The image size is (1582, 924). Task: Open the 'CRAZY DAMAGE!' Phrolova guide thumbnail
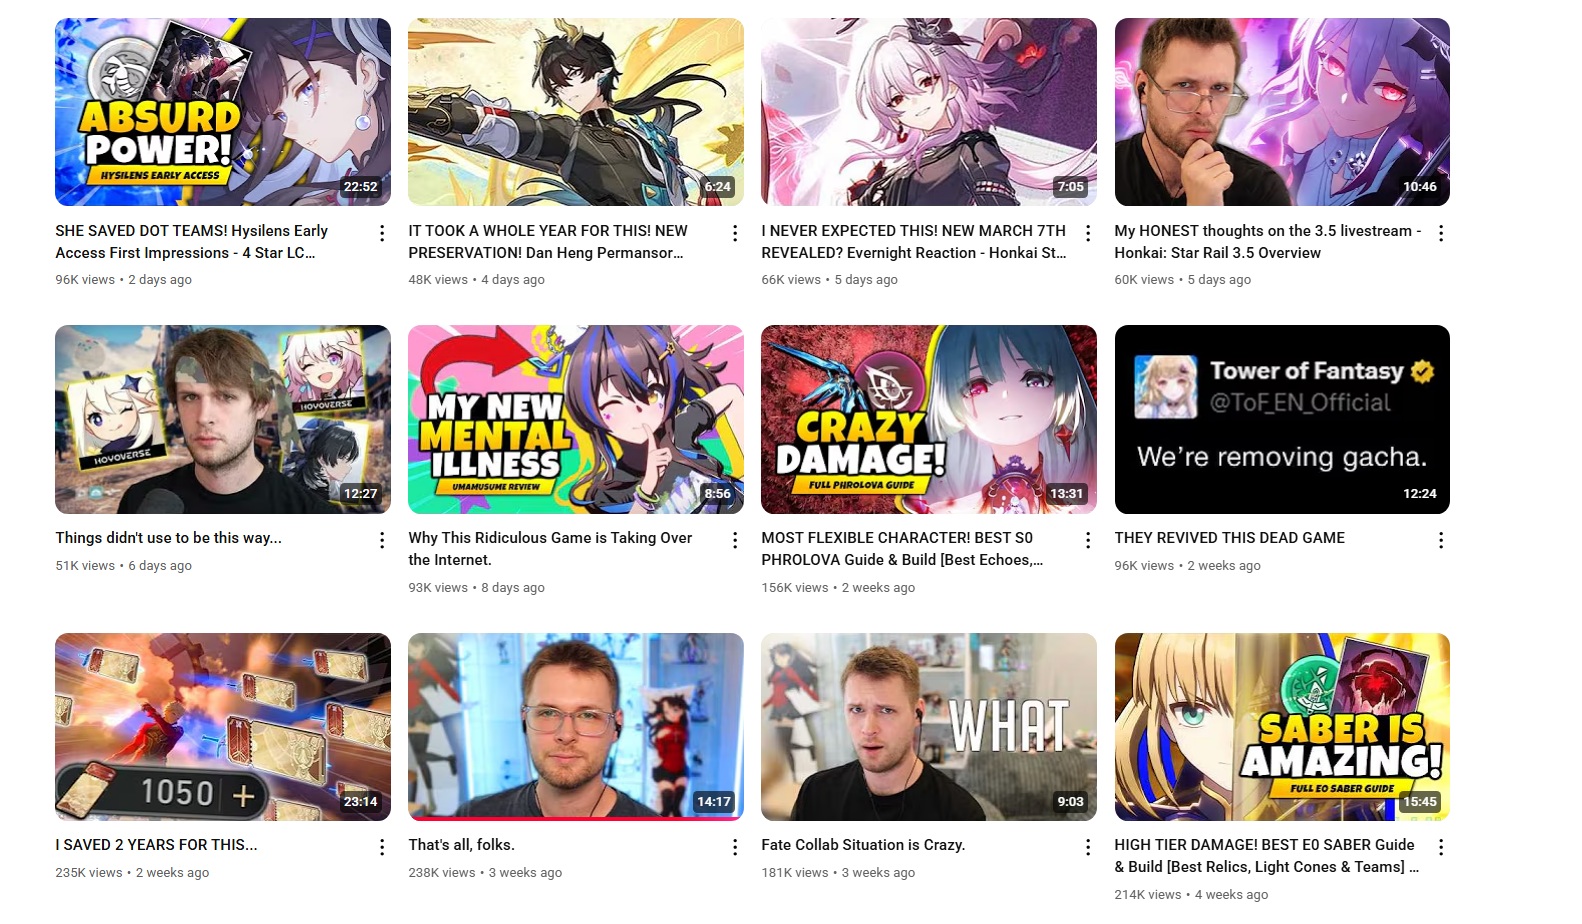click(929, 419)
